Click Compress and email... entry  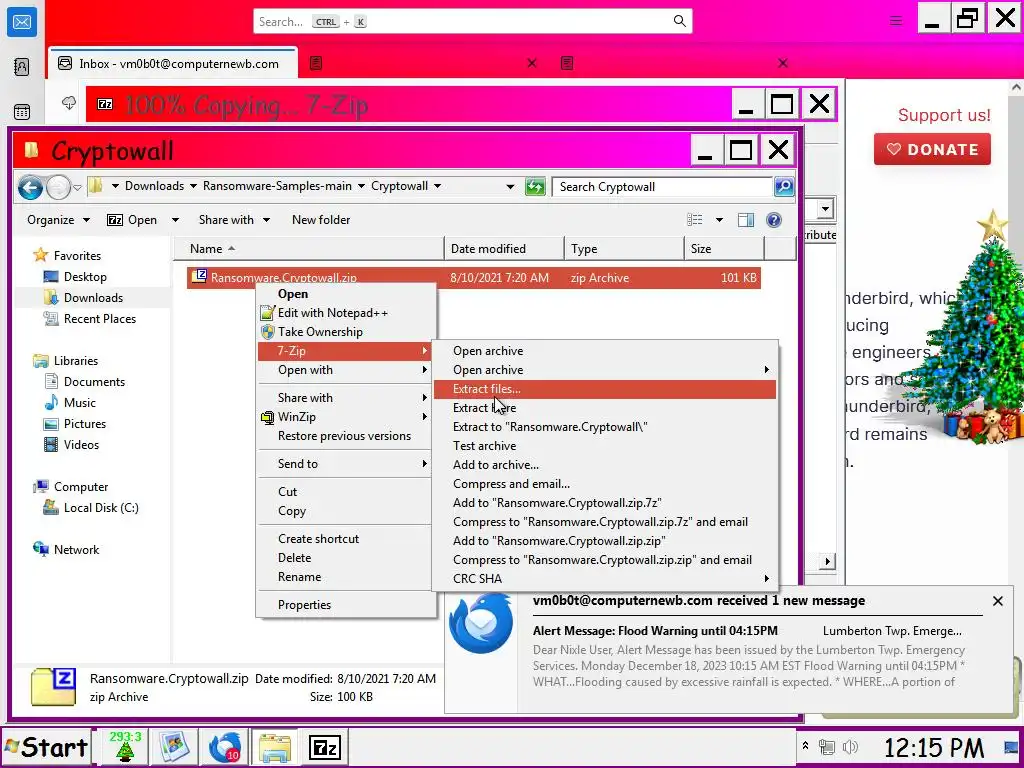pyautogui.click(x=605, y=484)
